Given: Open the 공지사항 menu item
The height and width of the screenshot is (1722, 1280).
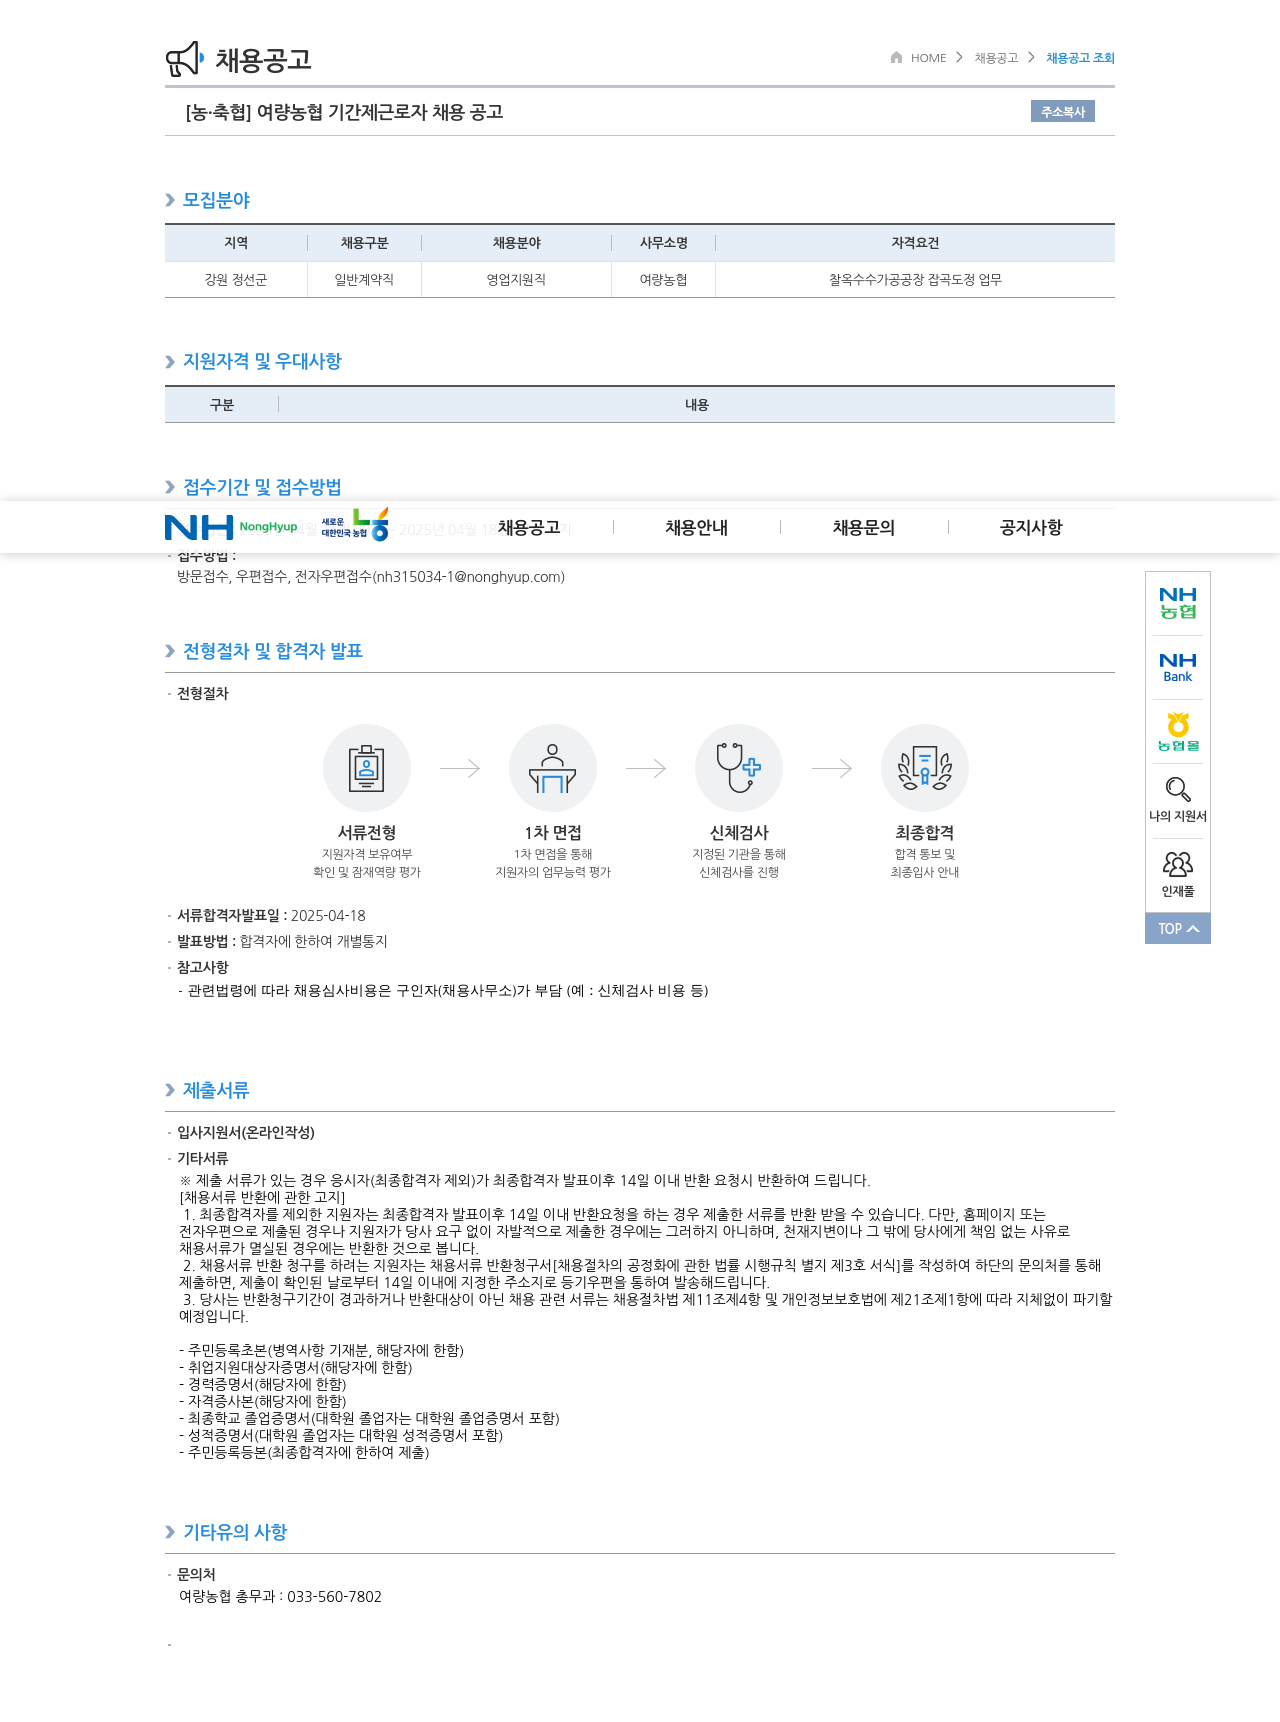Looking at the screenshot, I should coord(1031,527).
